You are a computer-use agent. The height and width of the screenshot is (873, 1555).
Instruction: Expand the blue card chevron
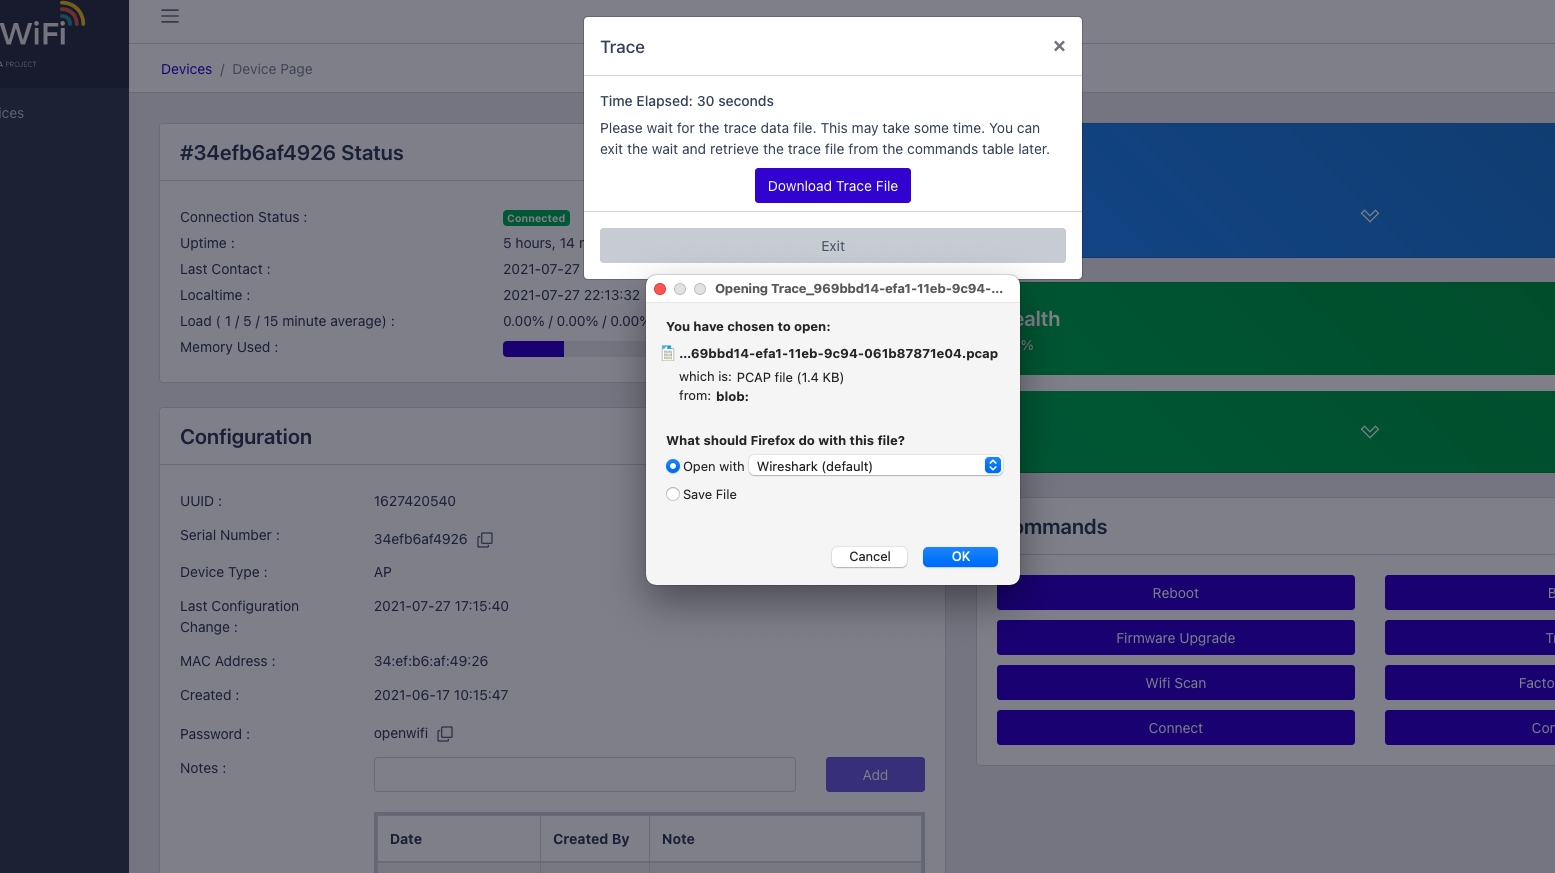pyautogui.click(x=1369, y=216)
